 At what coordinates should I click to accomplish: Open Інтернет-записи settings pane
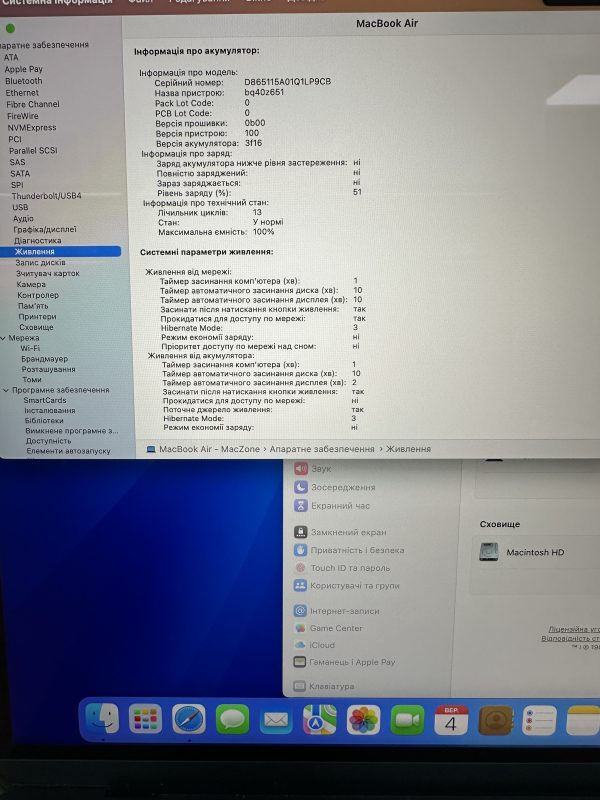click(337, 611)
